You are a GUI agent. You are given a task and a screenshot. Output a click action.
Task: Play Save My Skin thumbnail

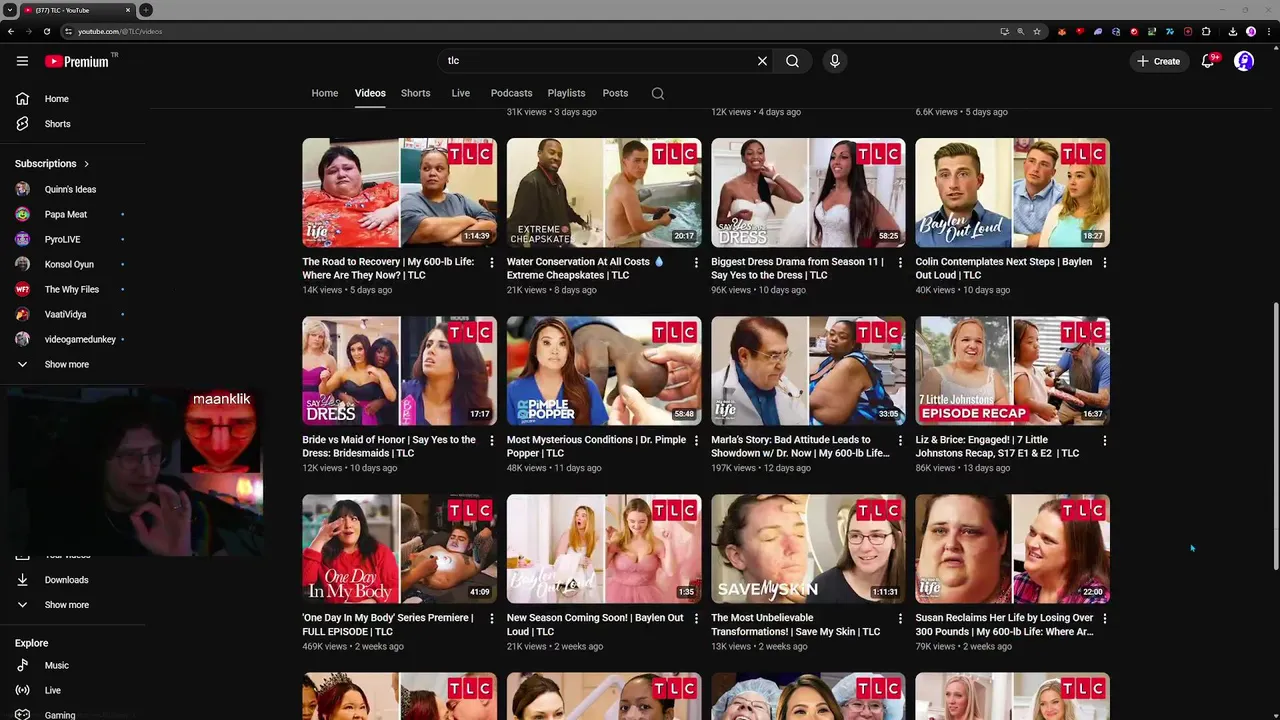[x=808, y=549]
